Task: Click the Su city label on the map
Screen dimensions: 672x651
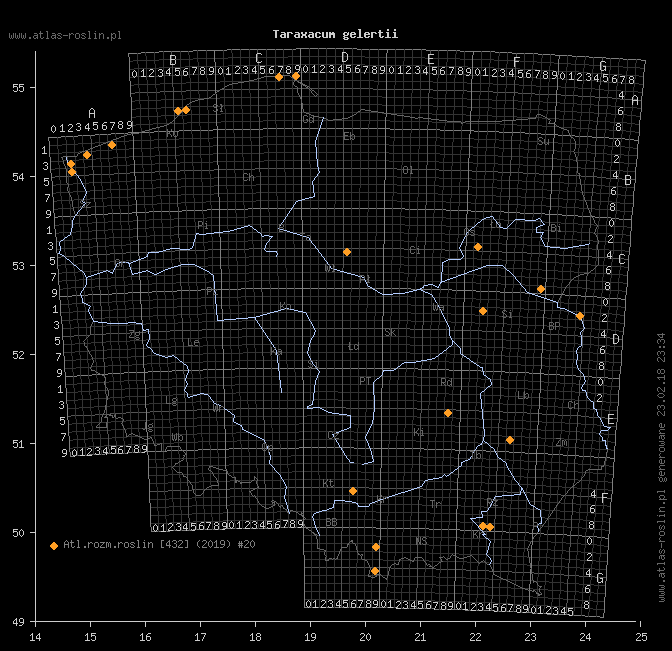Action: [x=543, y=141]
